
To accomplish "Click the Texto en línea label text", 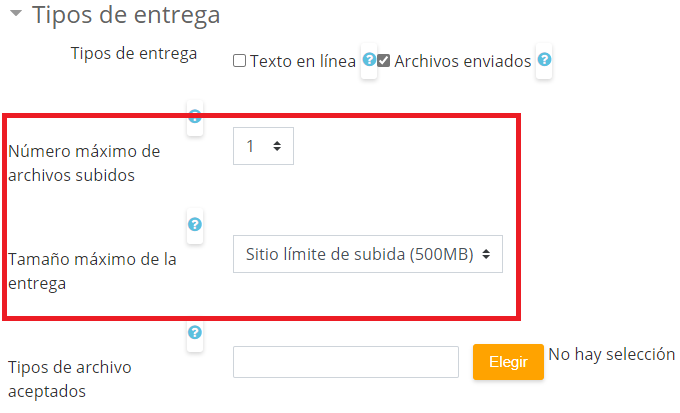I will coord(303,61).
